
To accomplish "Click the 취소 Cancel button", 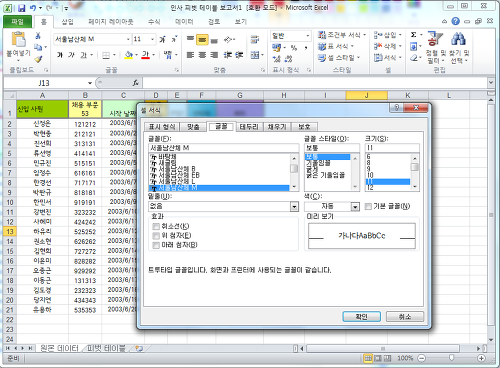I will 405,316.
